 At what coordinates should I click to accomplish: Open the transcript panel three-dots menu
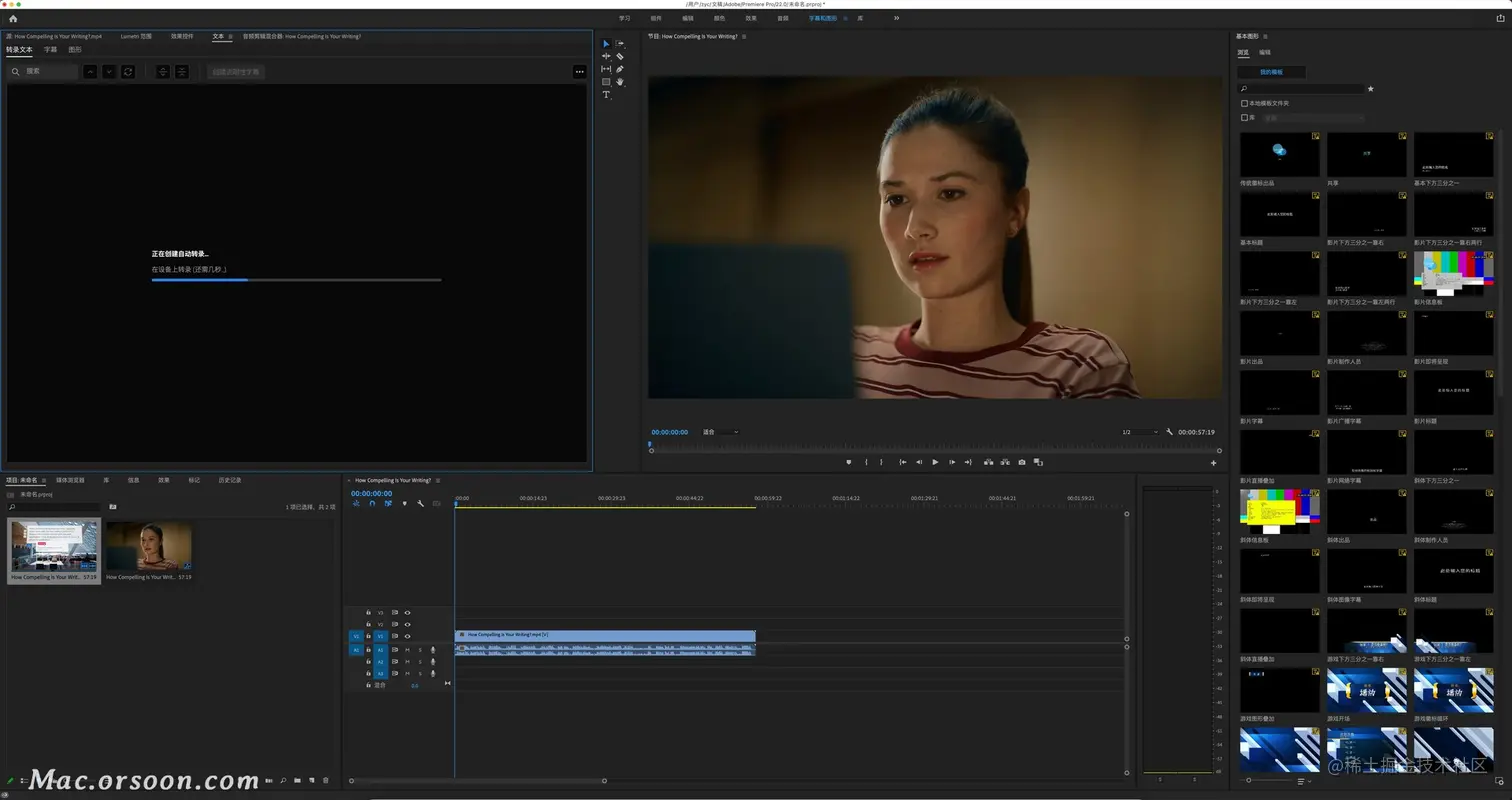pos(579,72)
